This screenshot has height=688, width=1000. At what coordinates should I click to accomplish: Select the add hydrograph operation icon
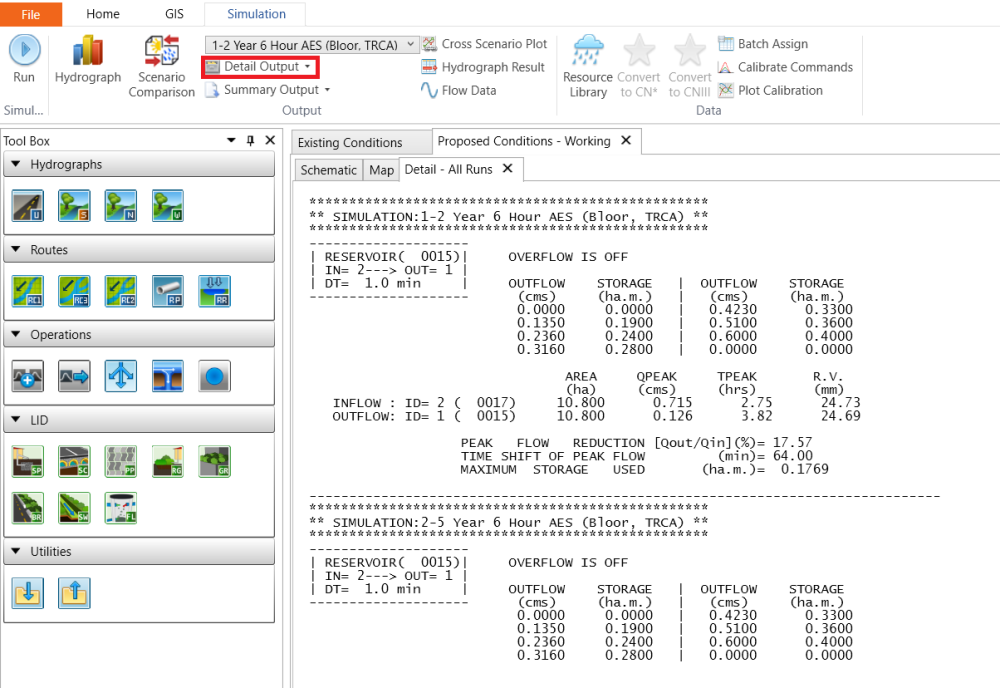[28, 376]
